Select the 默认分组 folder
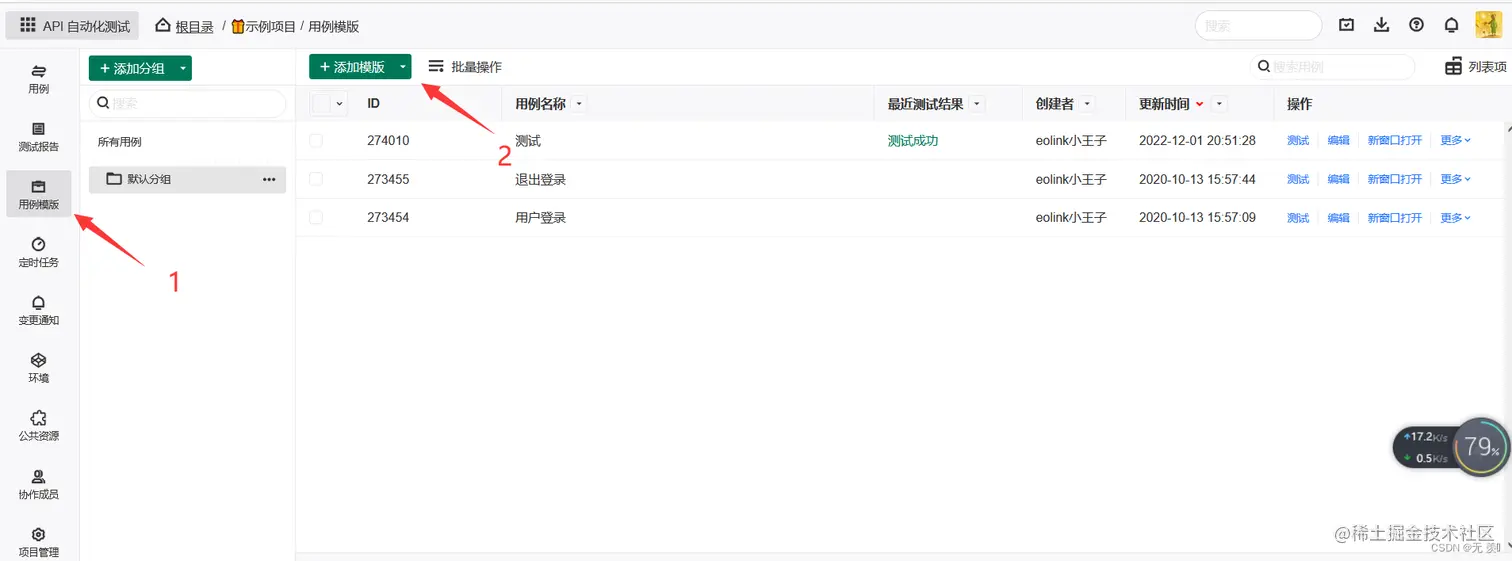This screenshot has width=1512, height=561. coord(188,179)
